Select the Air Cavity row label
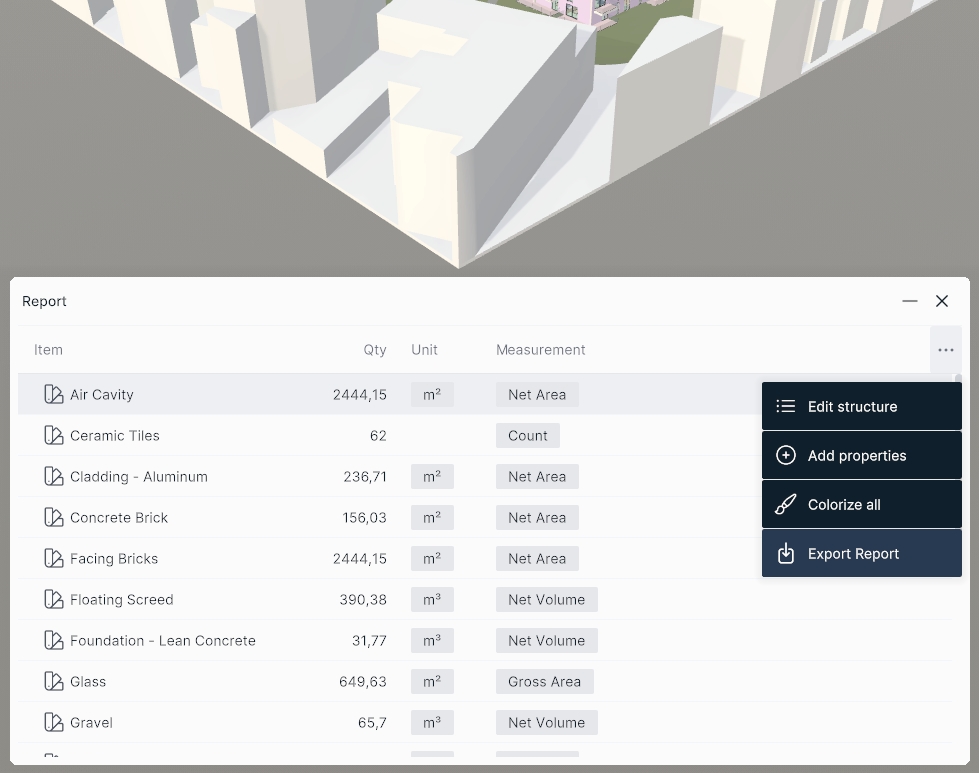This screenshot has height=773, width=979. click(102, 395)
